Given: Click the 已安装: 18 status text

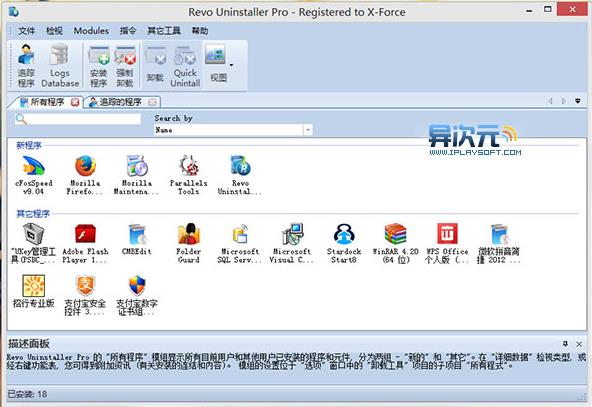Looking at the screenshot, I should (x=27, y=394).
